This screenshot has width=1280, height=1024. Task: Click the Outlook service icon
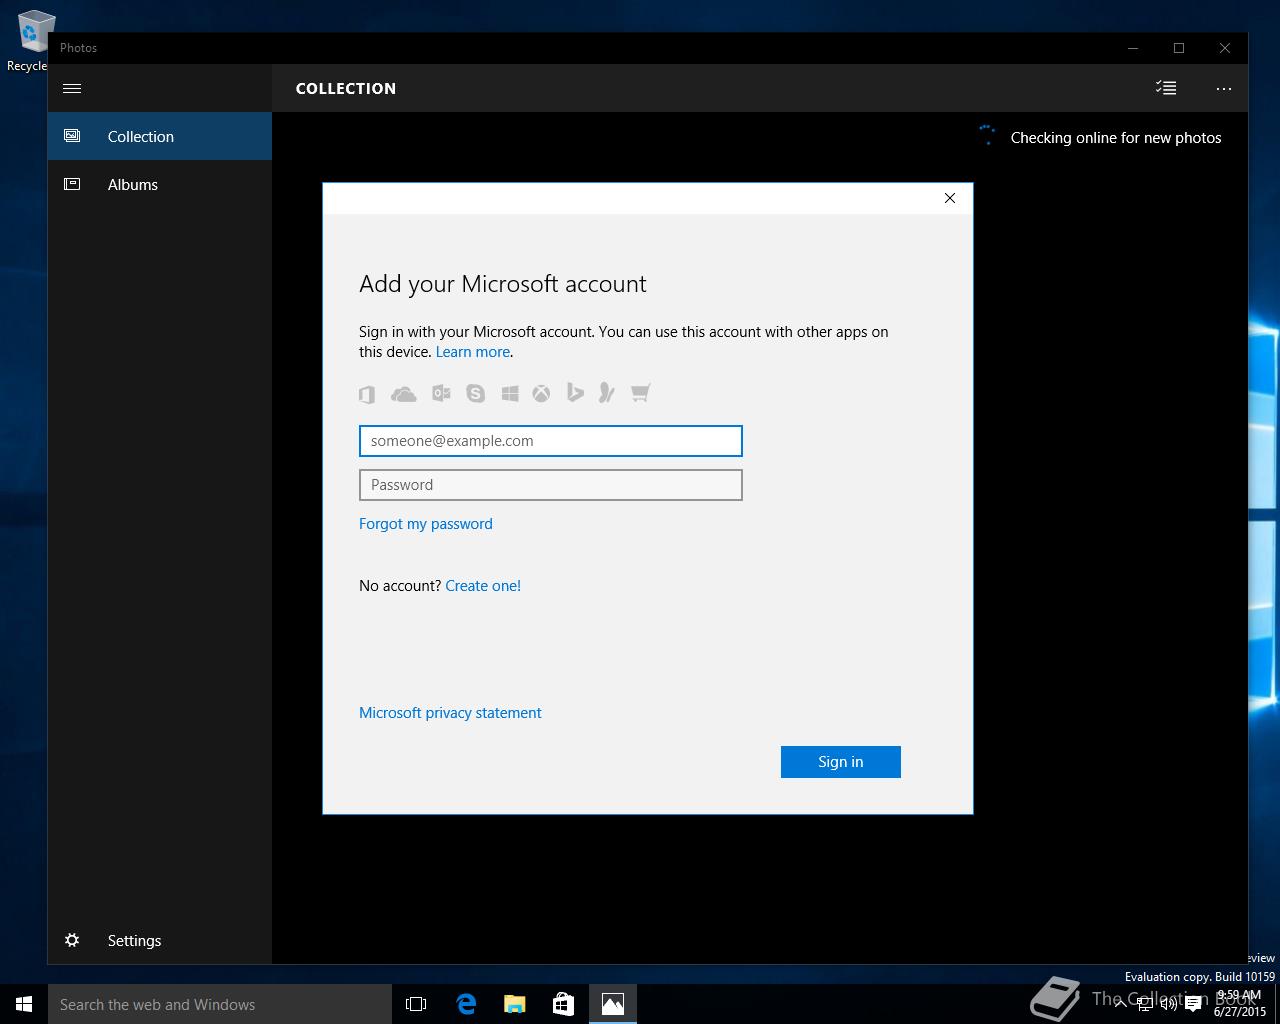click(x=441, y=394)
